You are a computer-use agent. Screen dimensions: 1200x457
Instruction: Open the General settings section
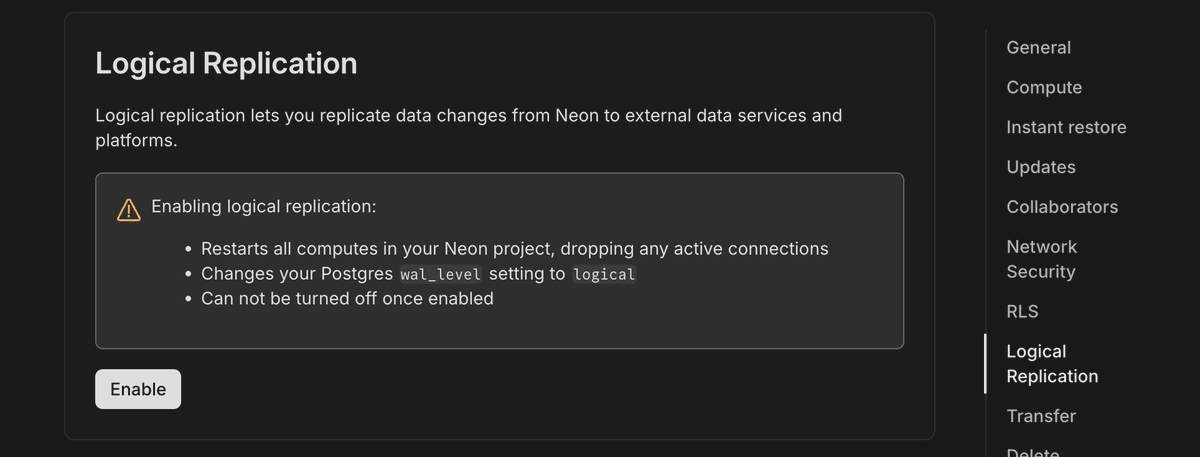1038,47
